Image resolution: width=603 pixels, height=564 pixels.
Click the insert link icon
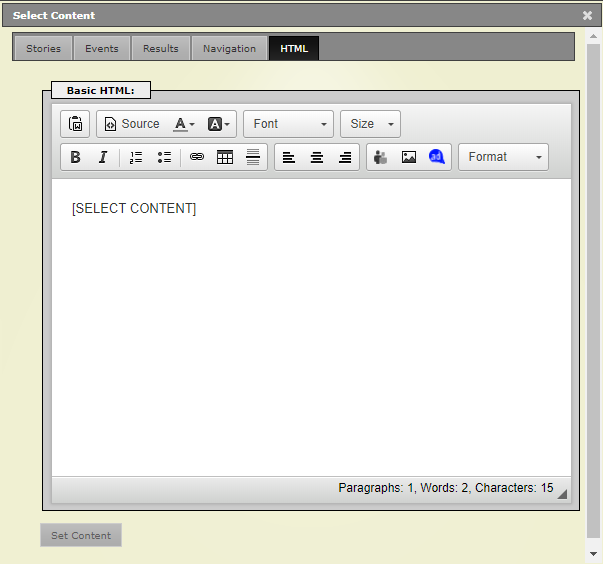click(x=197, y=157)
